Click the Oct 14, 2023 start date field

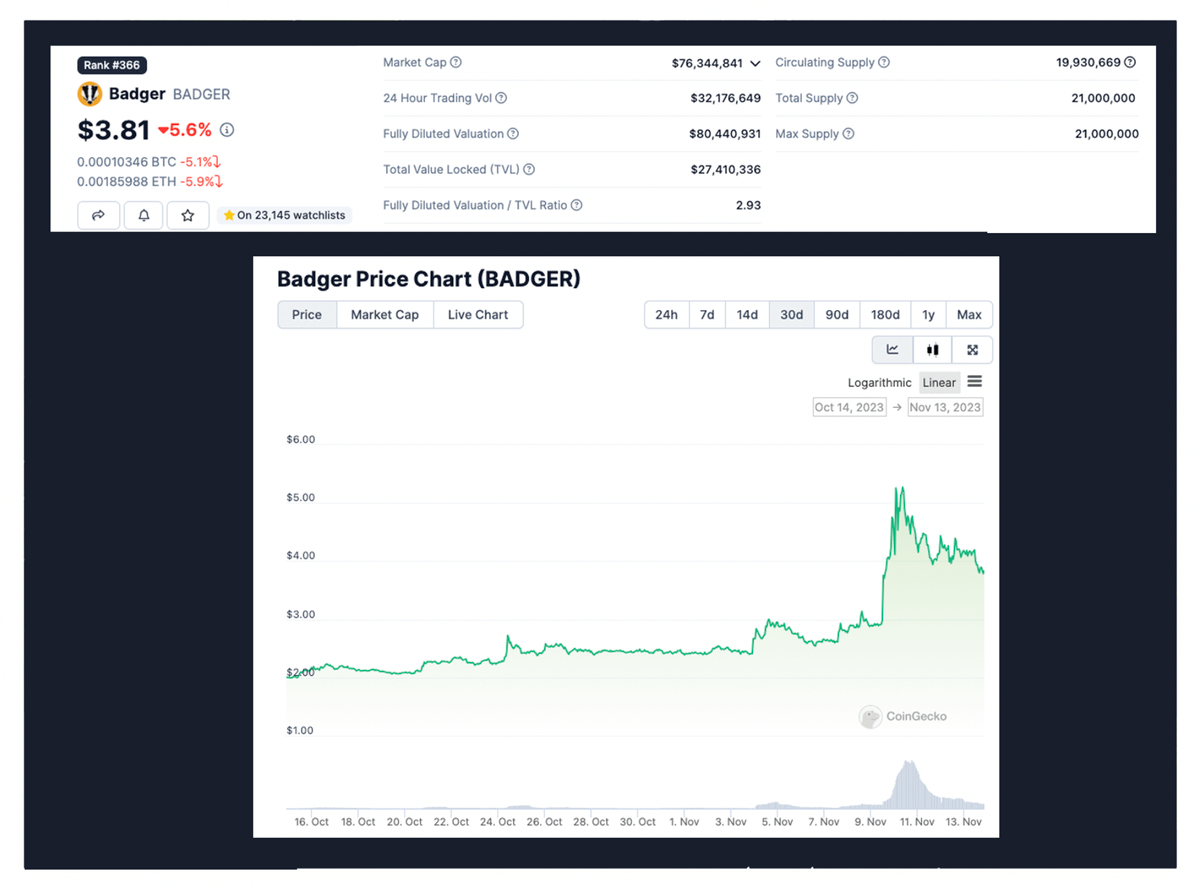[x=849, y=407]
